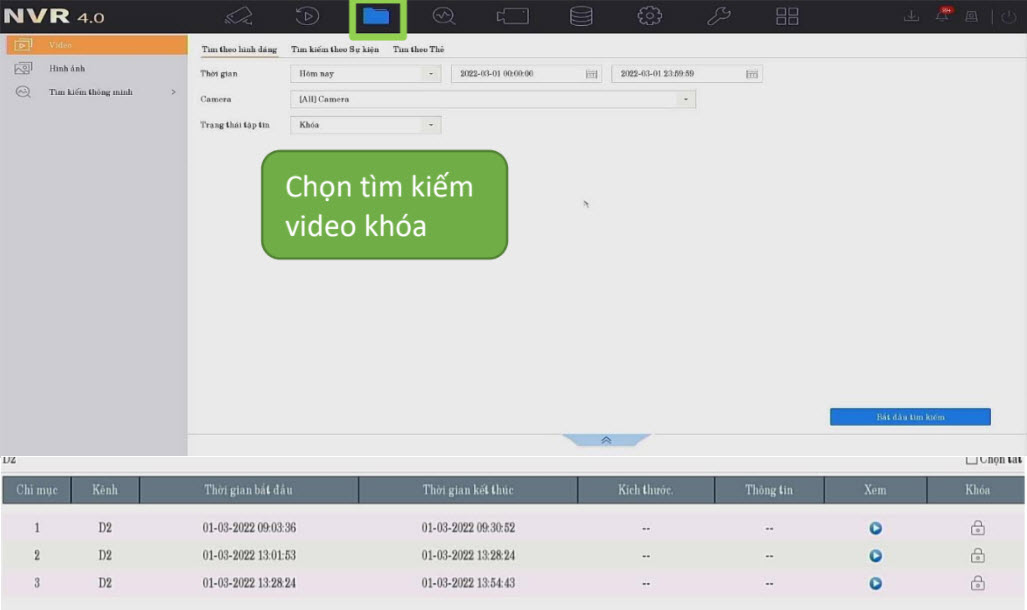
Task: Switch to 'Tìm kiếm theo Sự kiện' tab
Action: click(334, 49)
